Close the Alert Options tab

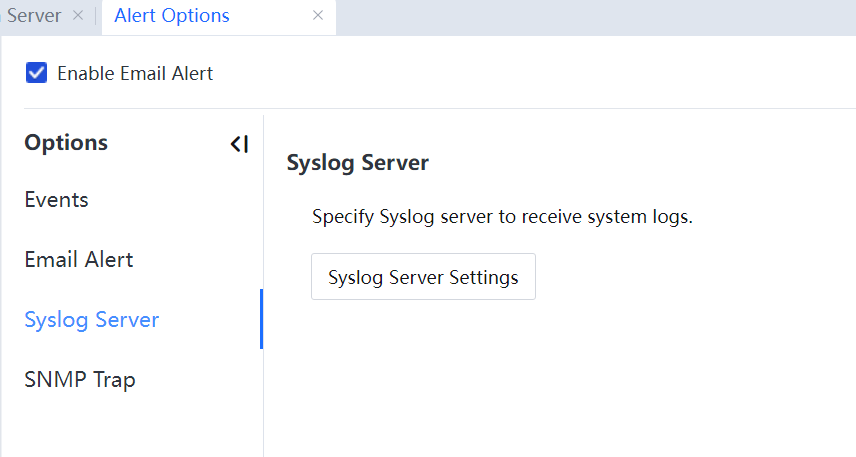318,16
